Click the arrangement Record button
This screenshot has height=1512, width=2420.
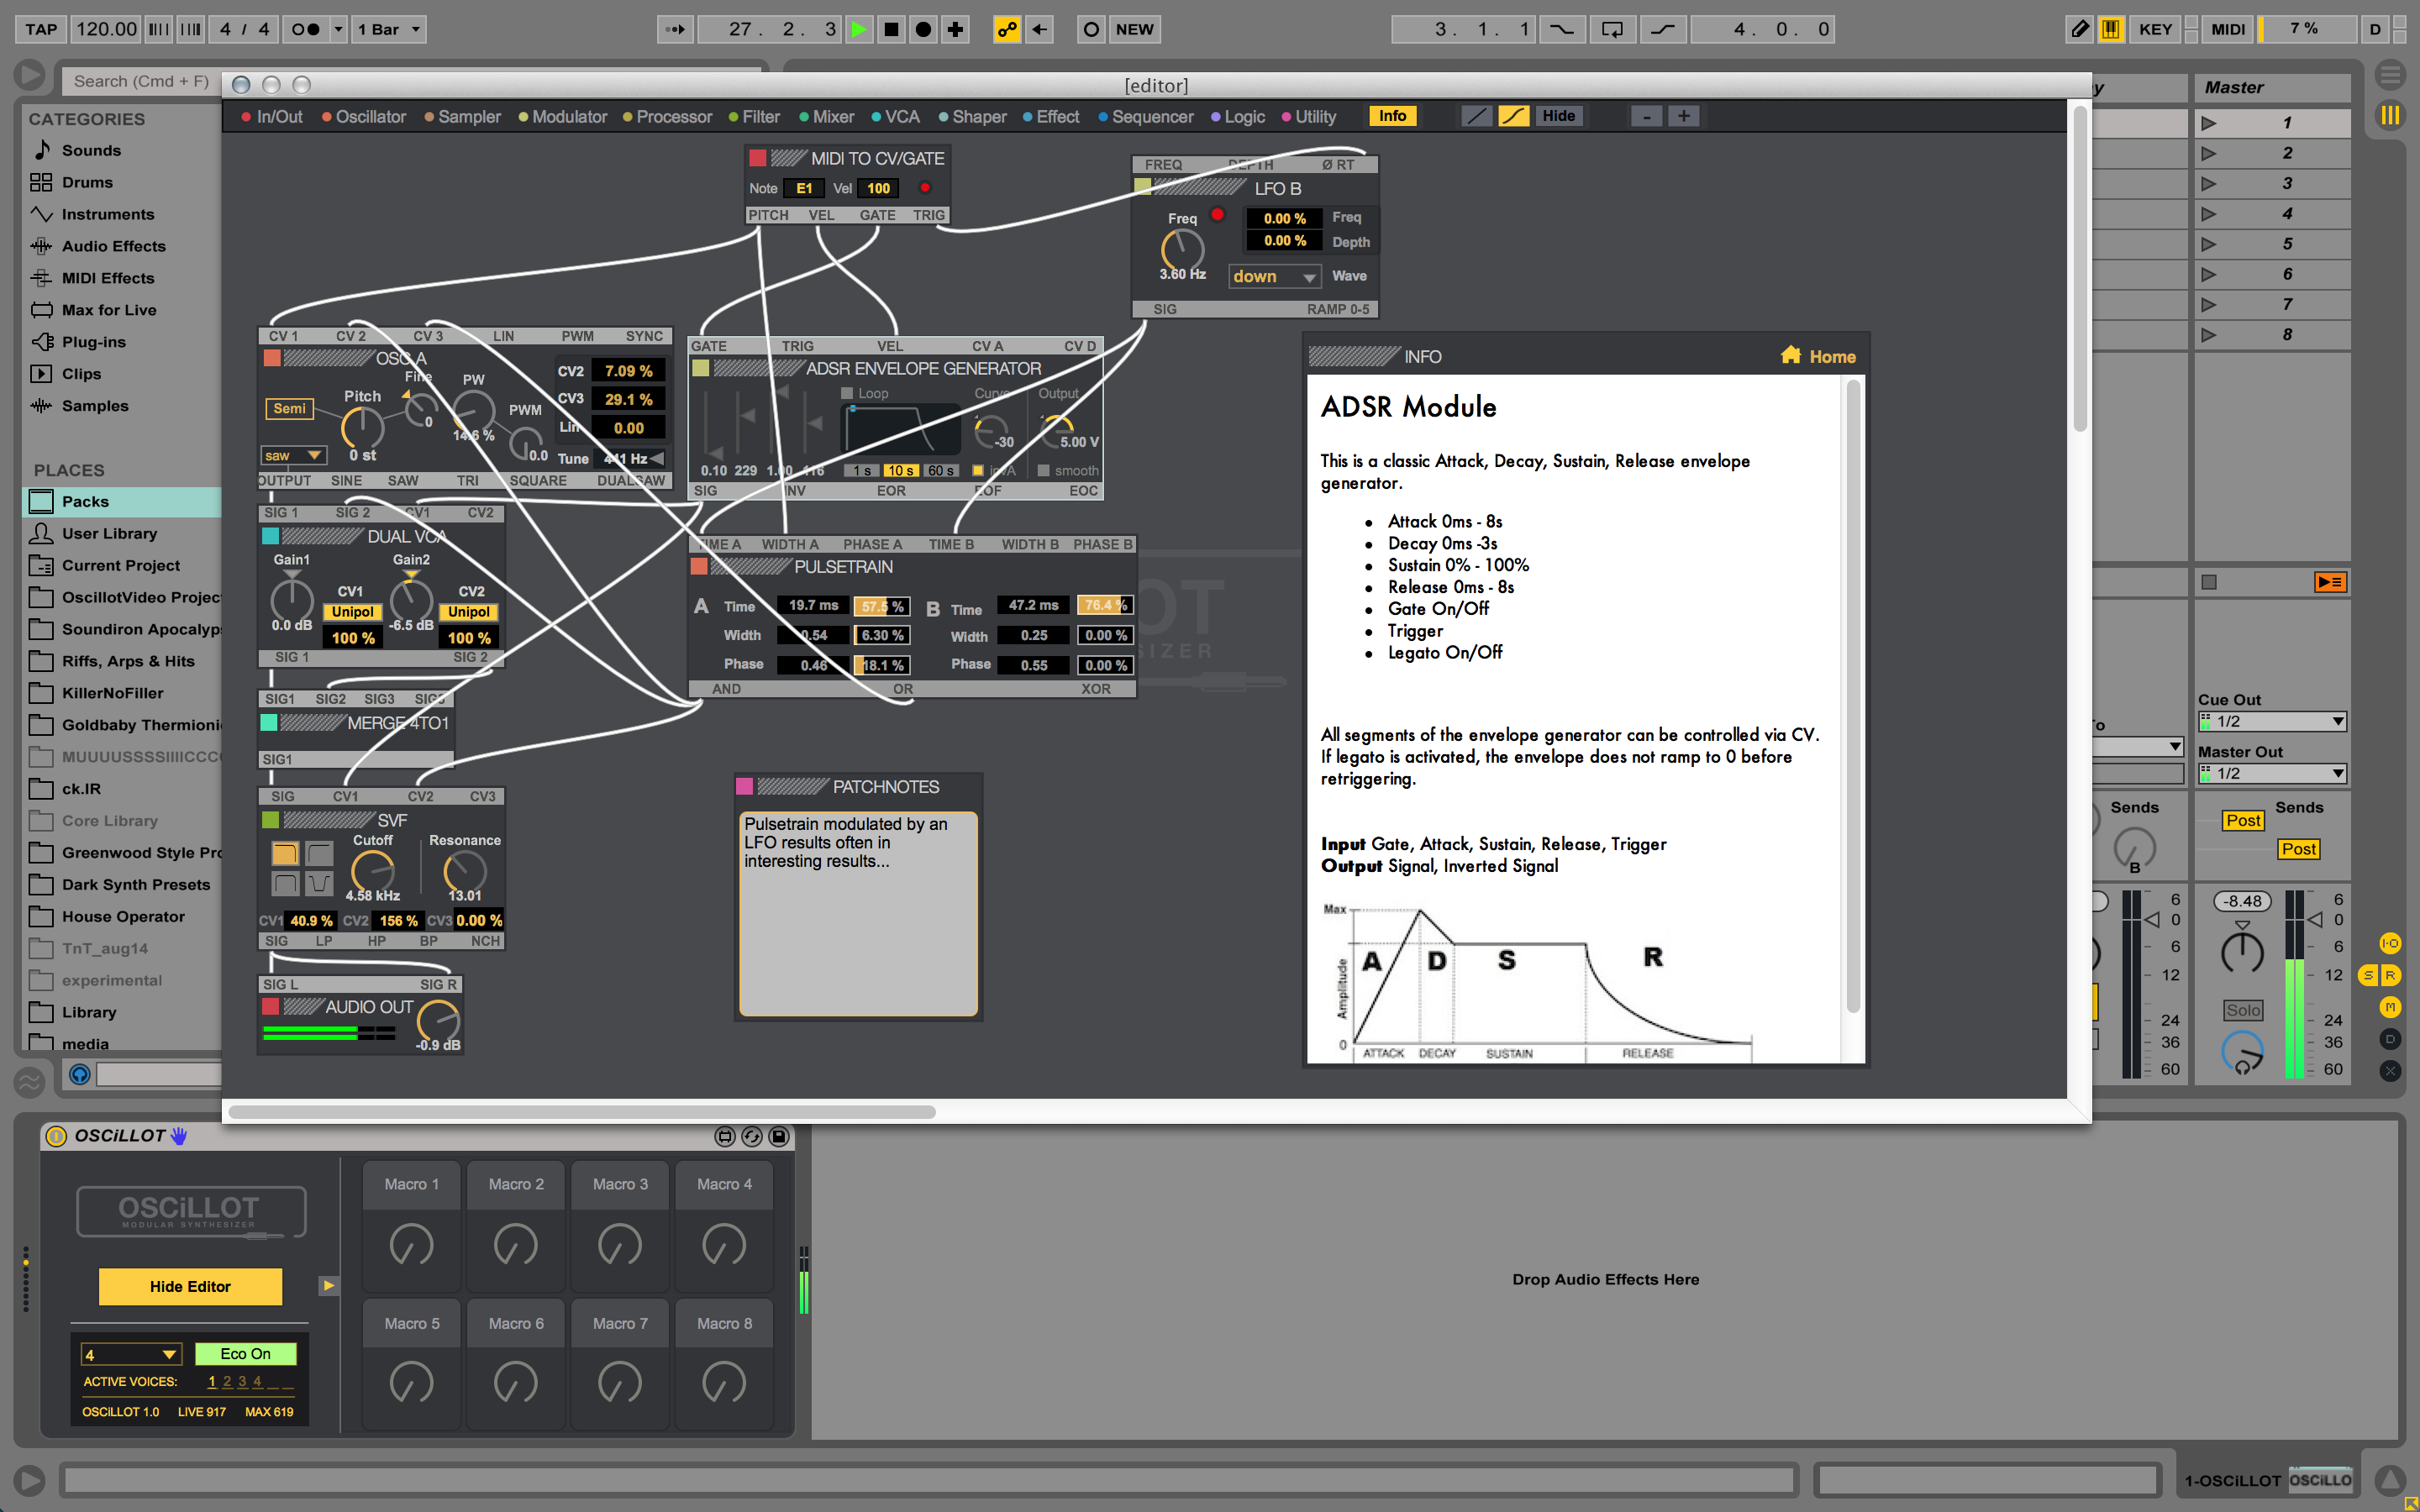tap(923, 29)
